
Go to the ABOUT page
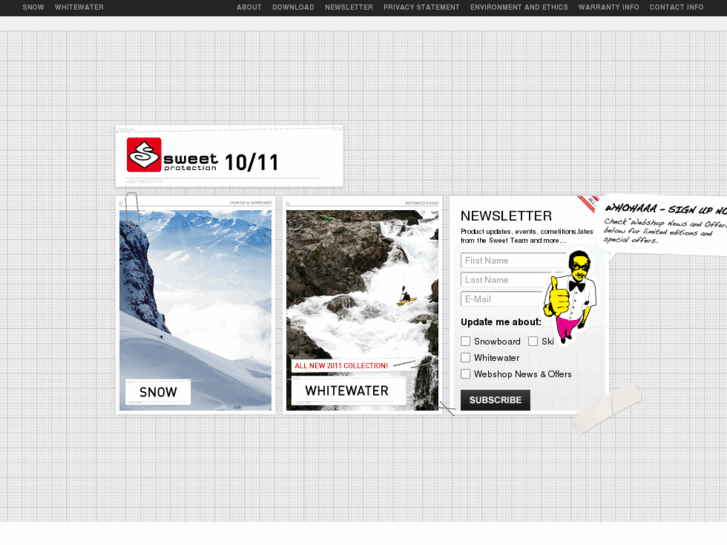[249, 7]
